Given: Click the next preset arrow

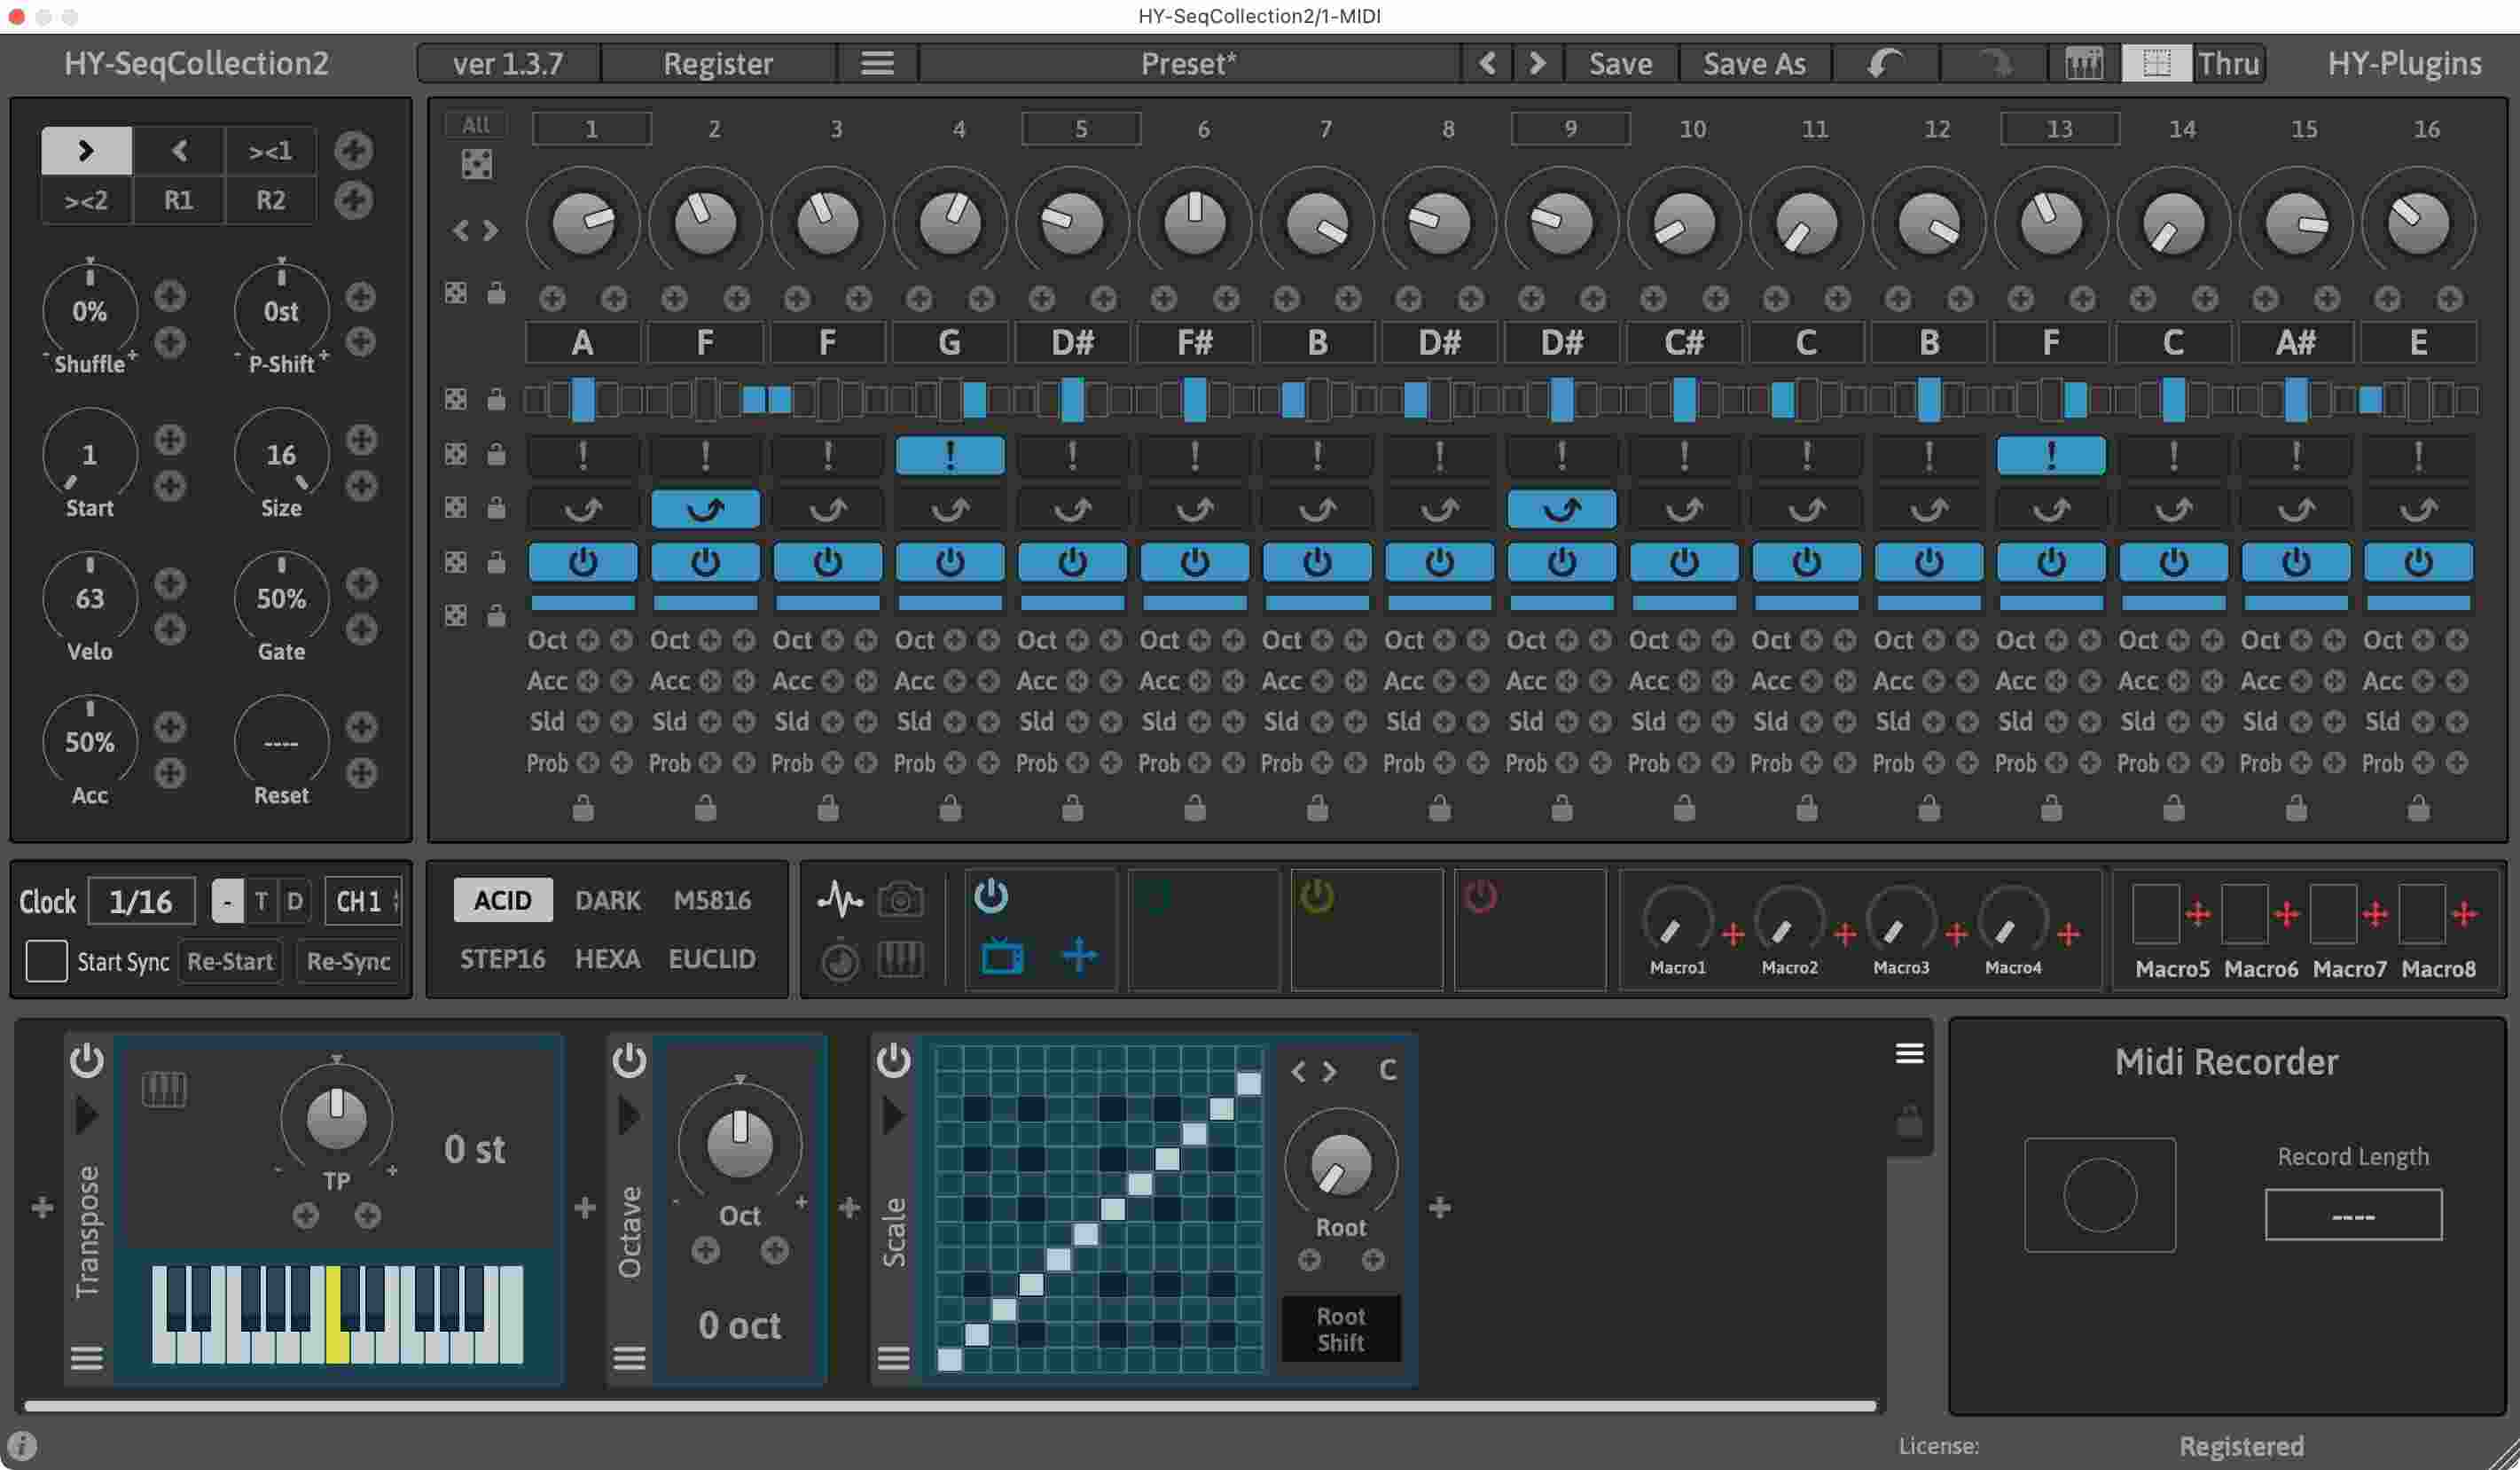Looking at the screenshot, I should click(1536, 63).
